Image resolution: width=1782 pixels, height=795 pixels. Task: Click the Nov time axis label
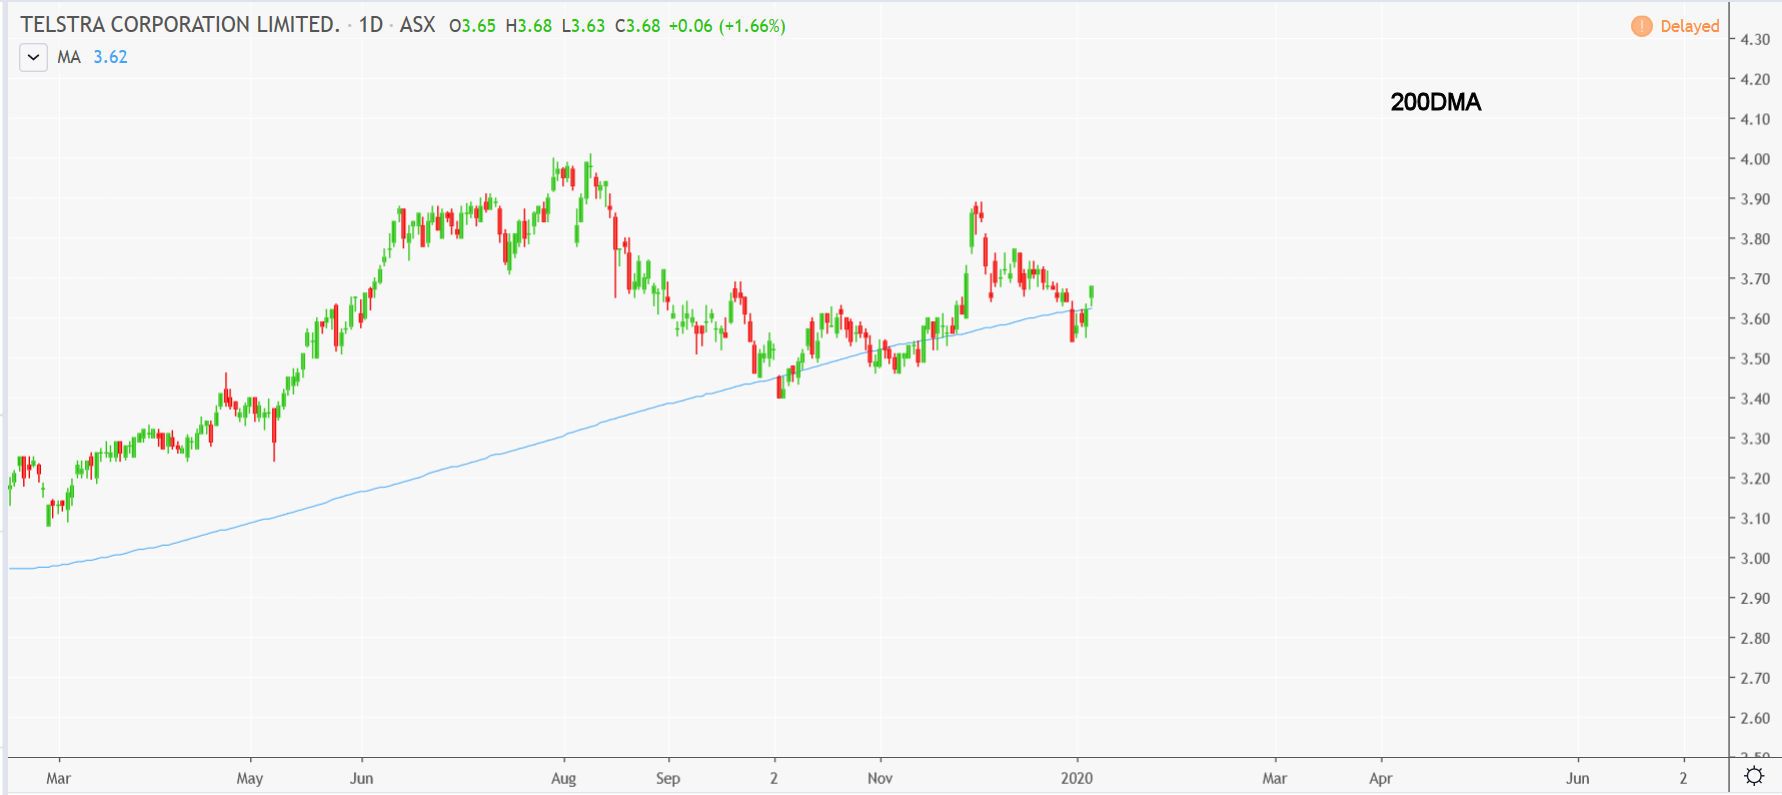pyautogui.click(x=880, y=778)
